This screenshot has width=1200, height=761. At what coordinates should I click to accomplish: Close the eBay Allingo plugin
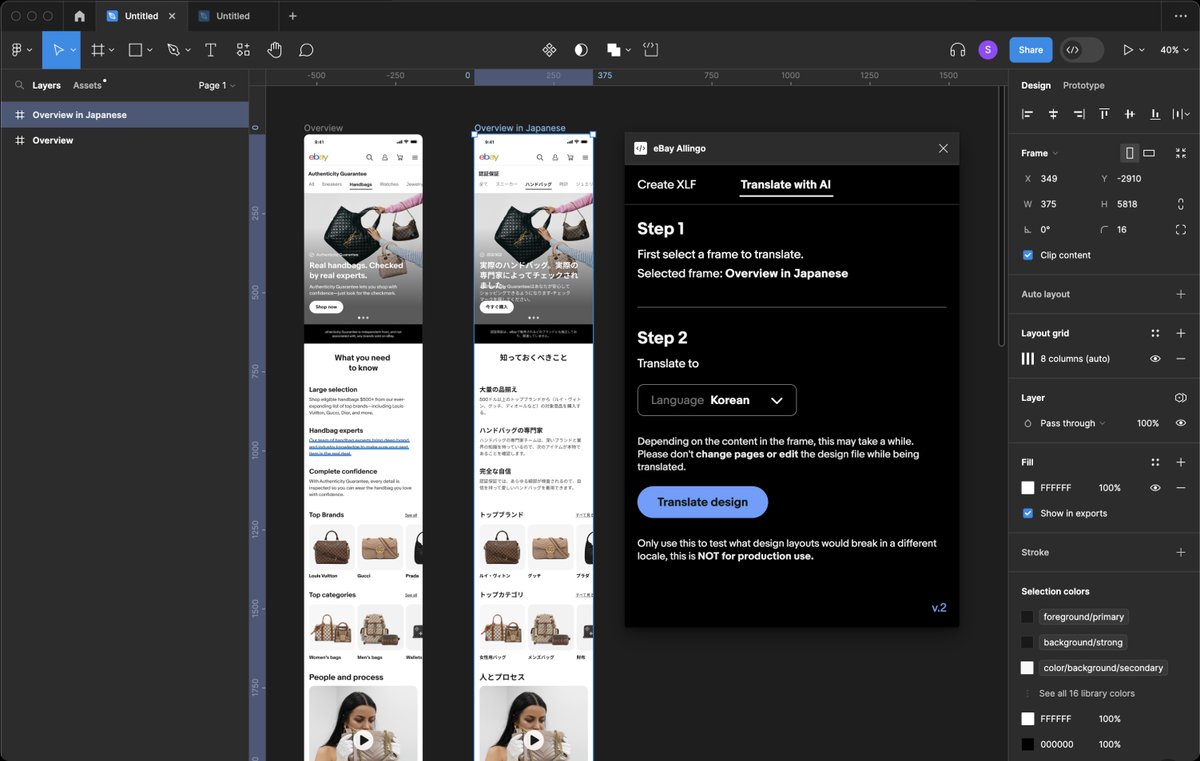click(943, 148)
